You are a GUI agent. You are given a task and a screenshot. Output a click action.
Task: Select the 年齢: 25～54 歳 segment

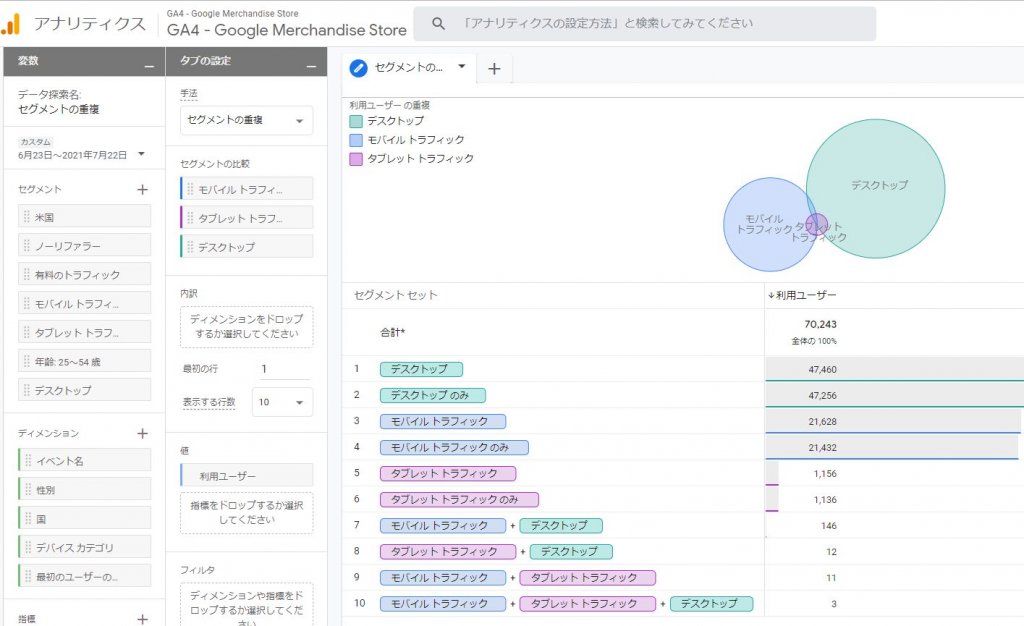[84, 361]
